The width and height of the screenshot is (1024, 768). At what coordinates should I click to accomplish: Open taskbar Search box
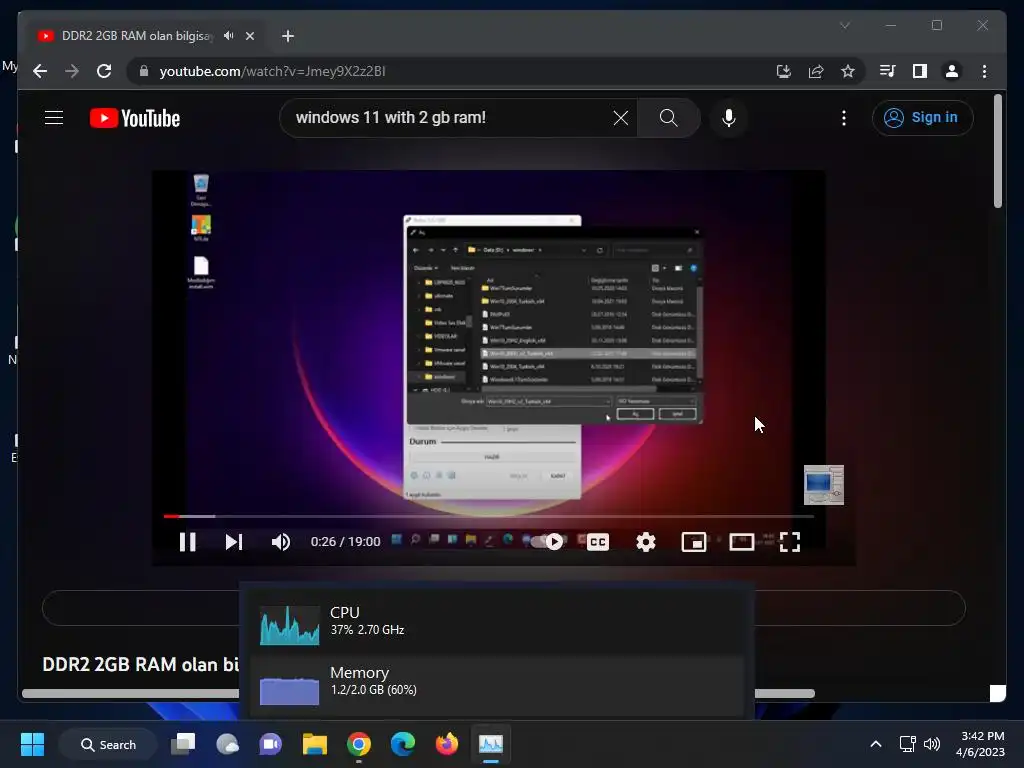coord(108,744)
